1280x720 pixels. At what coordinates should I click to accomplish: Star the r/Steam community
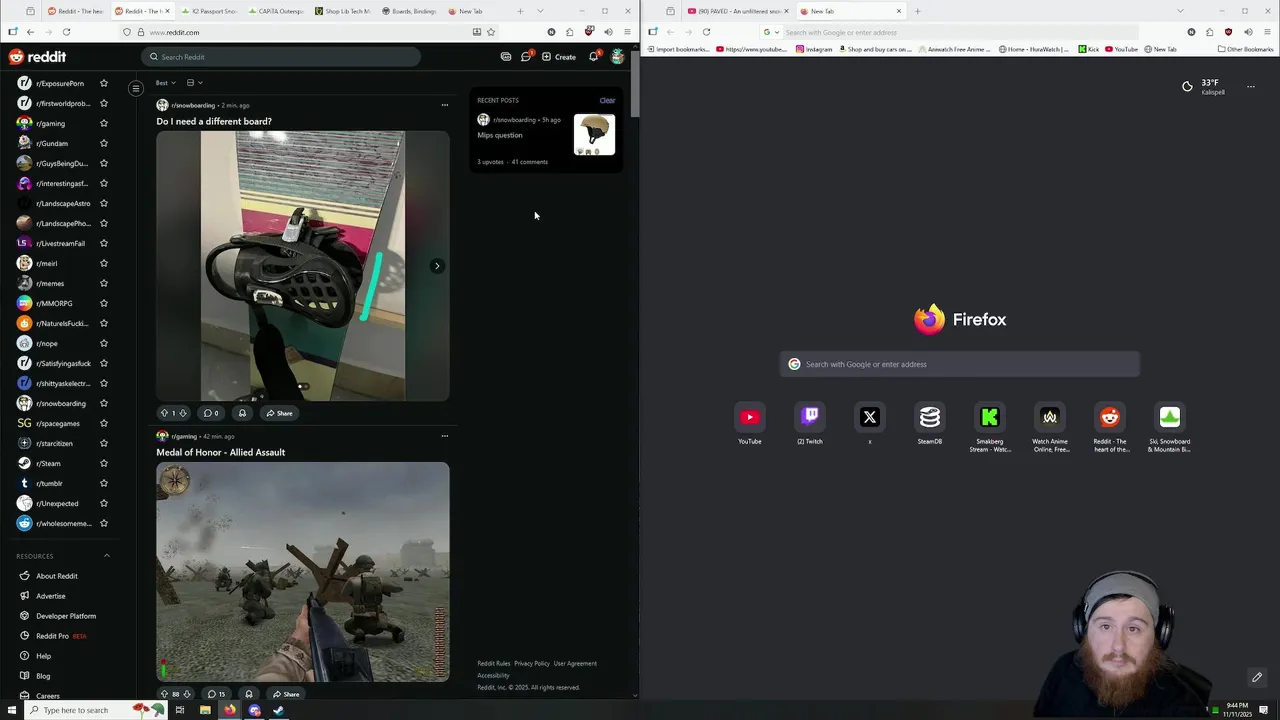[x=103, y=463]
